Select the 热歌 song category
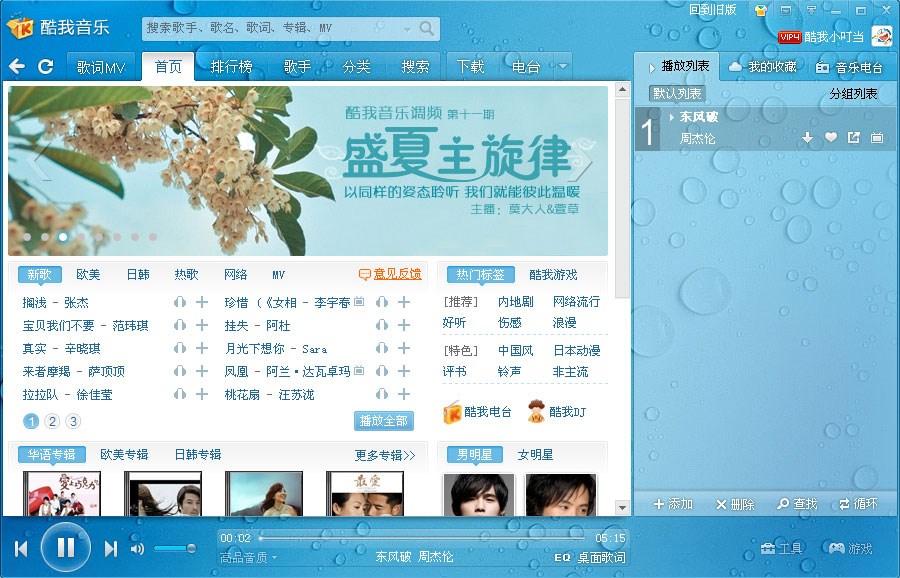Image resolution: width=900 pixels, height=578 pixels. [186, 274]
